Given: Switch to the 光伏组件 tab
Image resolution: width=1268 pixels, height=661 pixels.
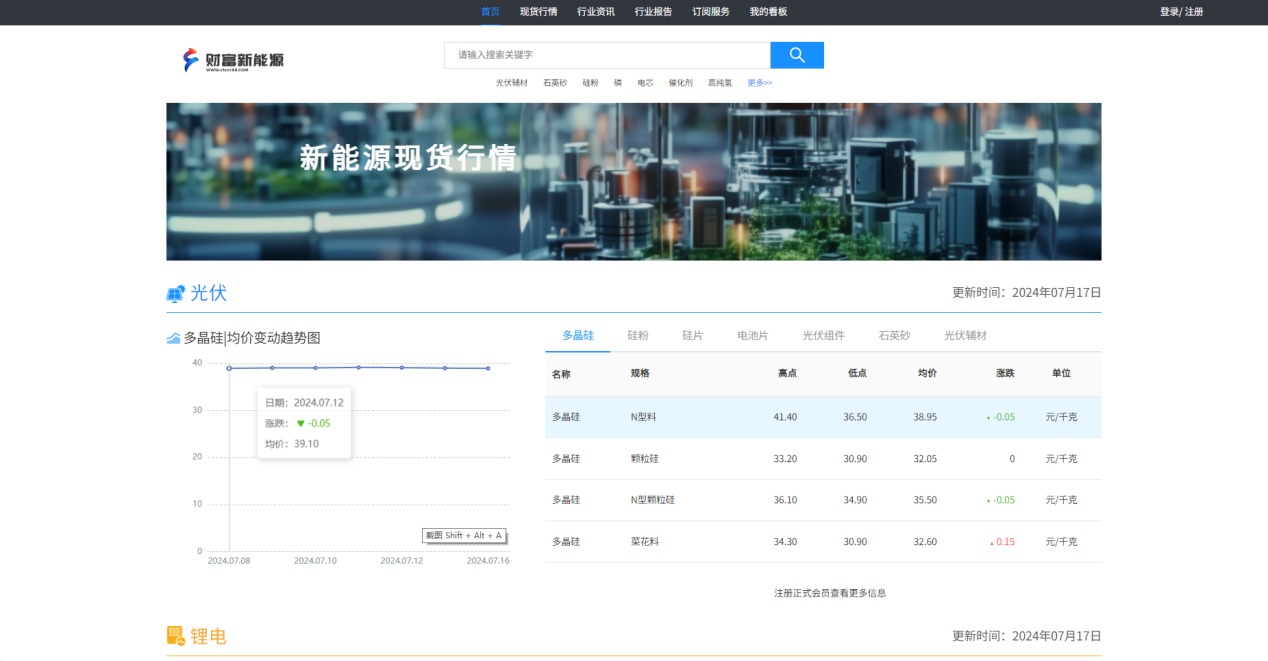Looking at the screenshot, I should click(823, 336).
